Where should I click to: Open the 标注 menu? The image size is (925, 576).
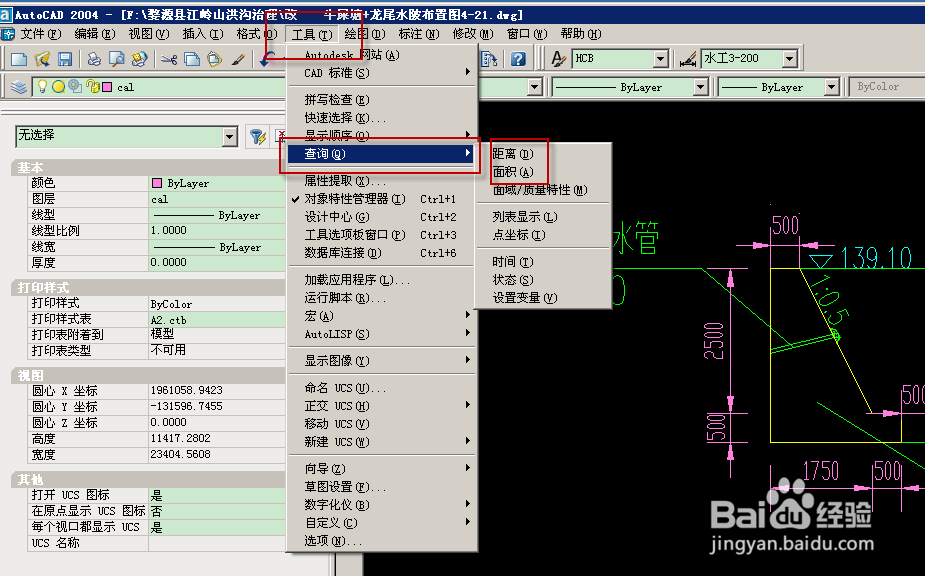pyautogui.click(x=419, y=34)
